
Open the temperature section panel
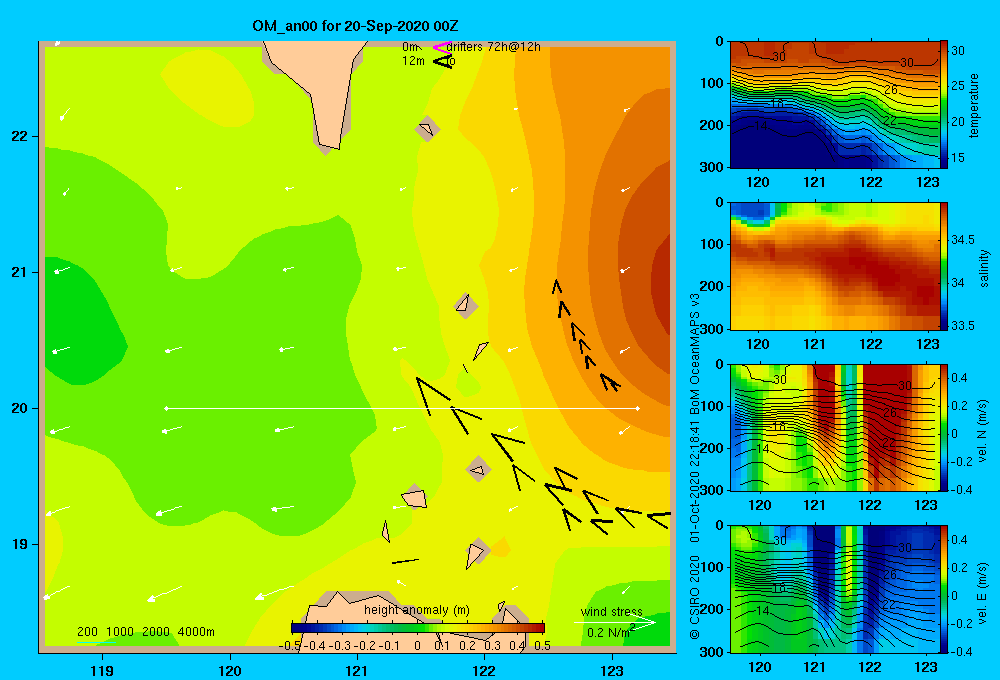tap(835, 105)
